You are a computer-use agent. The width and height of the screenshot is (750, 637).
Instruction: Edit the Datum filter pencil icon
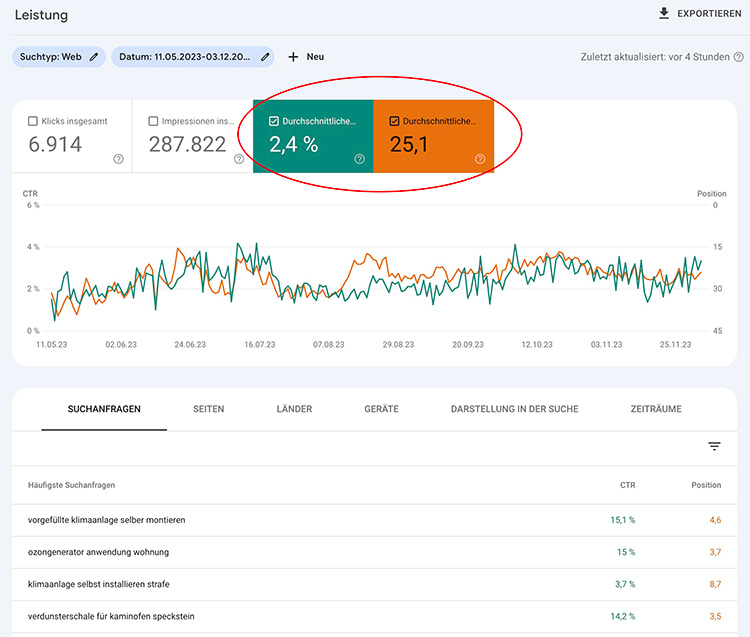265,57
